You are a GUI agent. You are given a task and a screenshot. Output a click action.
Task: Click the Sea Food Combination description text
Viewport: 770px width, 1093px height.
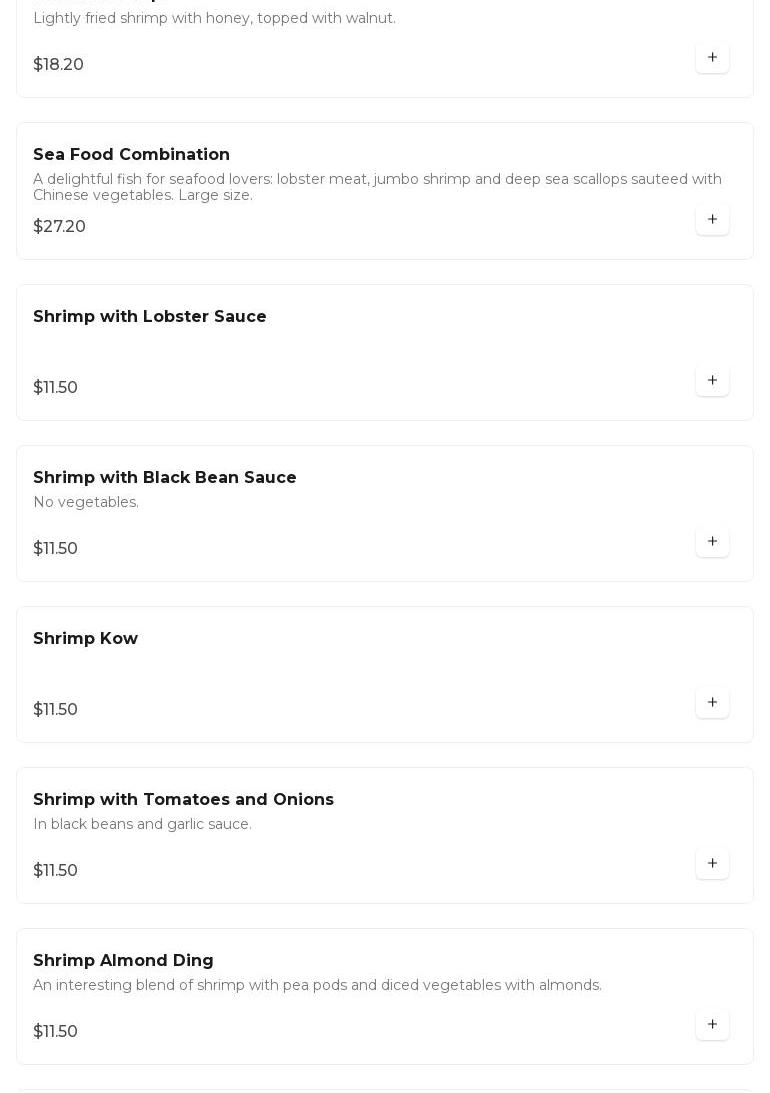click(377, 187)
